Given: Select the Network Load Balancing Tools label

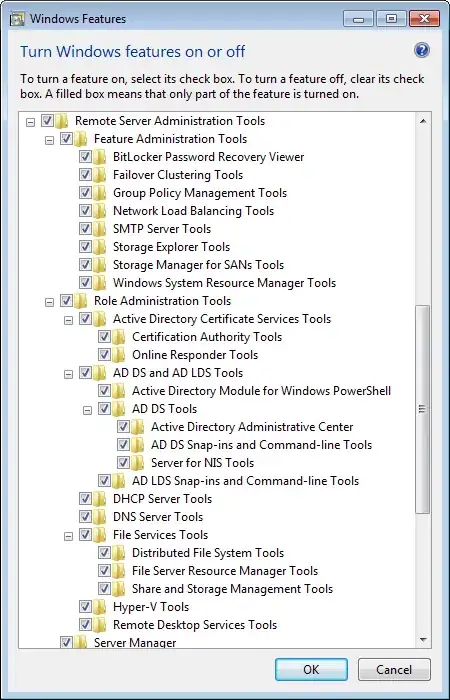Looking at the screenshot, I should (x=193, y=211).
